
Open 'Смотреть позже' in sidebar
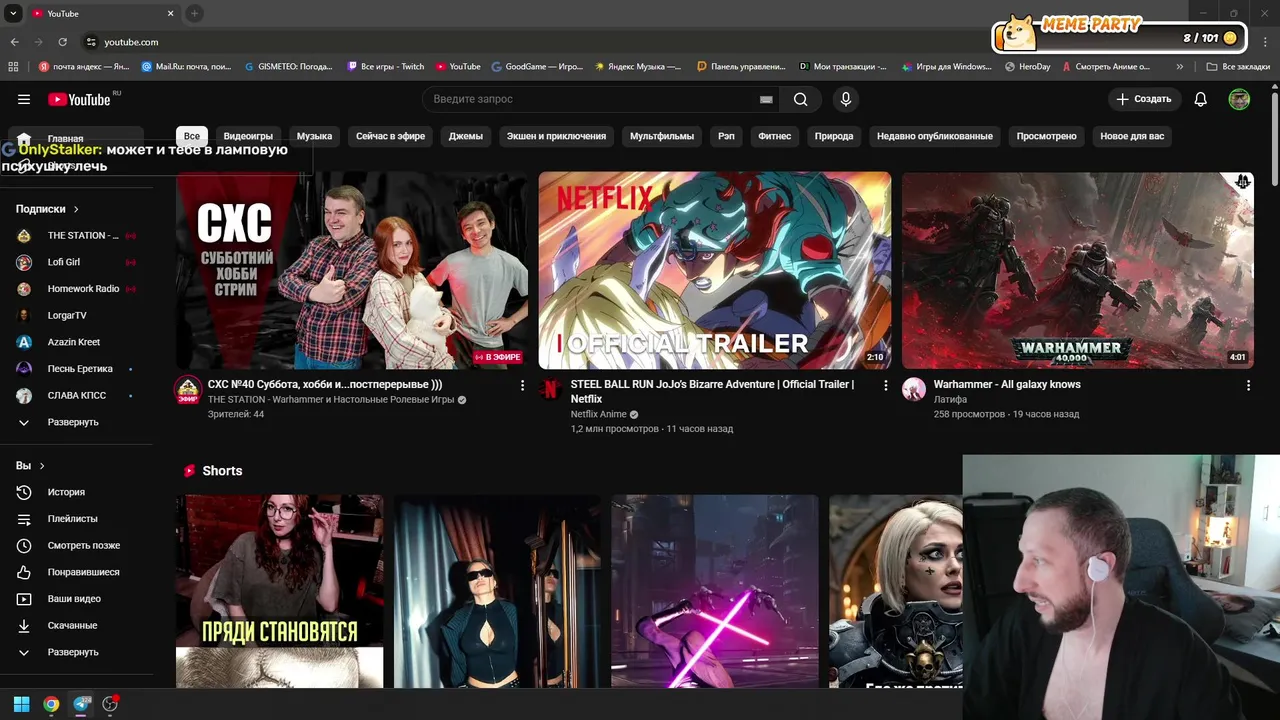tap(77, 545)
